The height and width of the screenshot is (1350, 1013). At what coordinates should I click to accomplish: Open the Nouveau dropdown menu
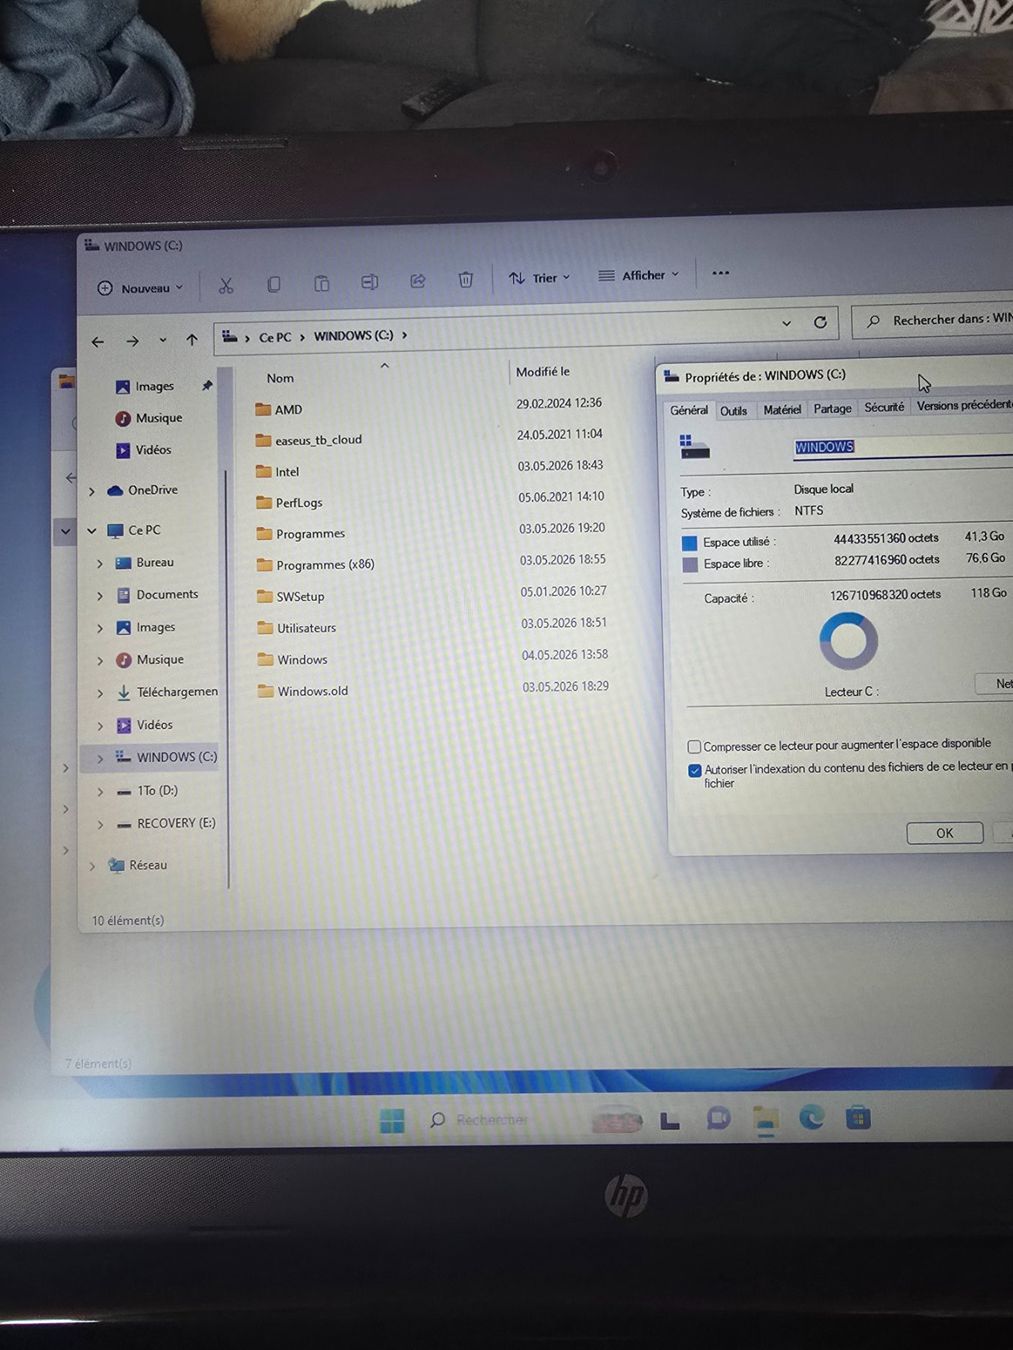141,288
